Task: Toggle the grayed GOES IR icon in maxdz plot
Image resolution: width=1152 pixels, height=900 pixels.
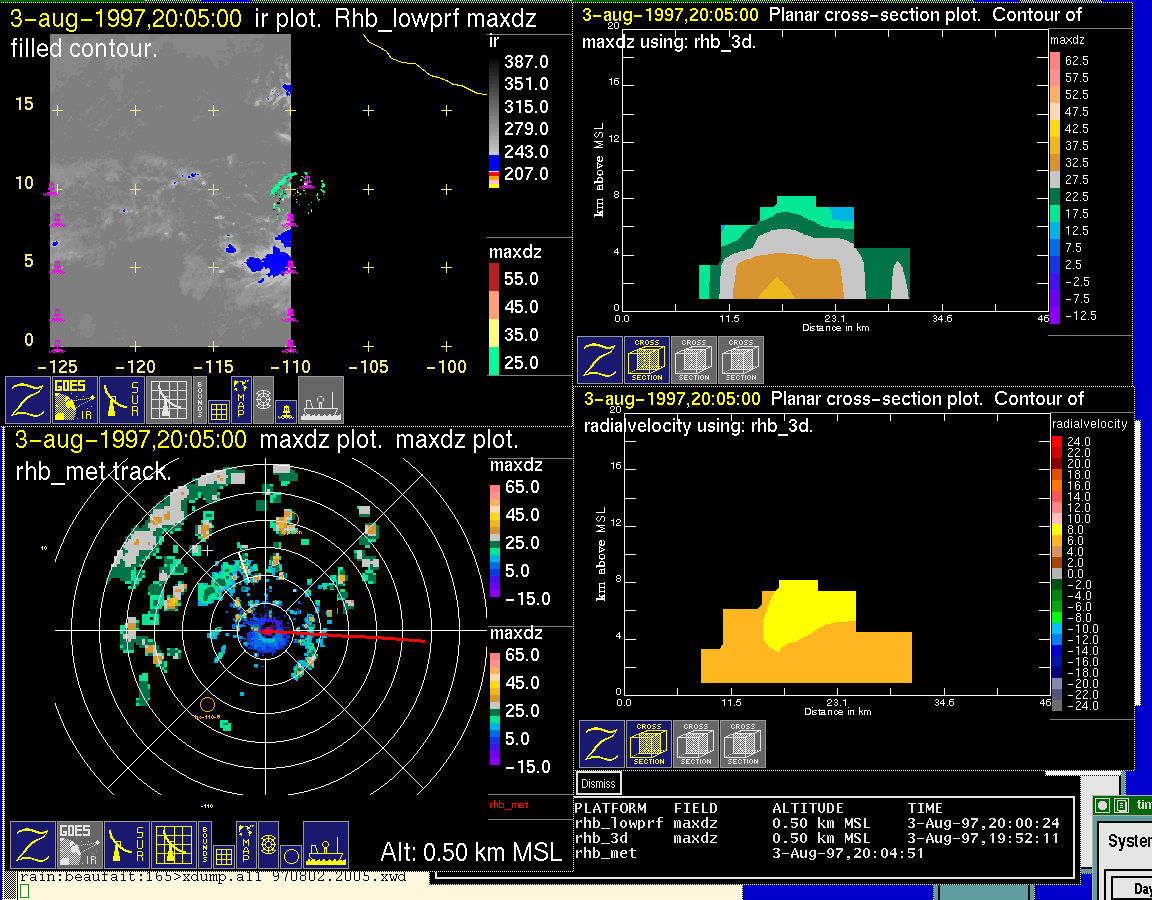Action: tap(77, 846)
